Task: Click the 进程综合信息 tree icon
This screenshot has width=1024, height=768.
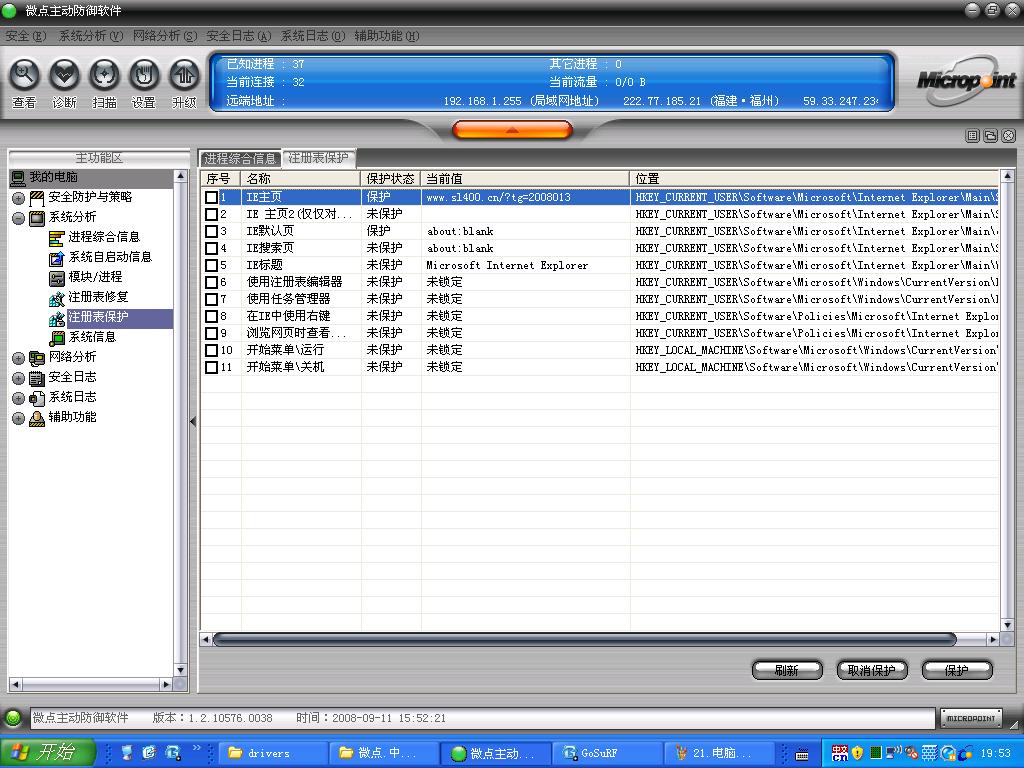Action: click(x=57, y=238)
